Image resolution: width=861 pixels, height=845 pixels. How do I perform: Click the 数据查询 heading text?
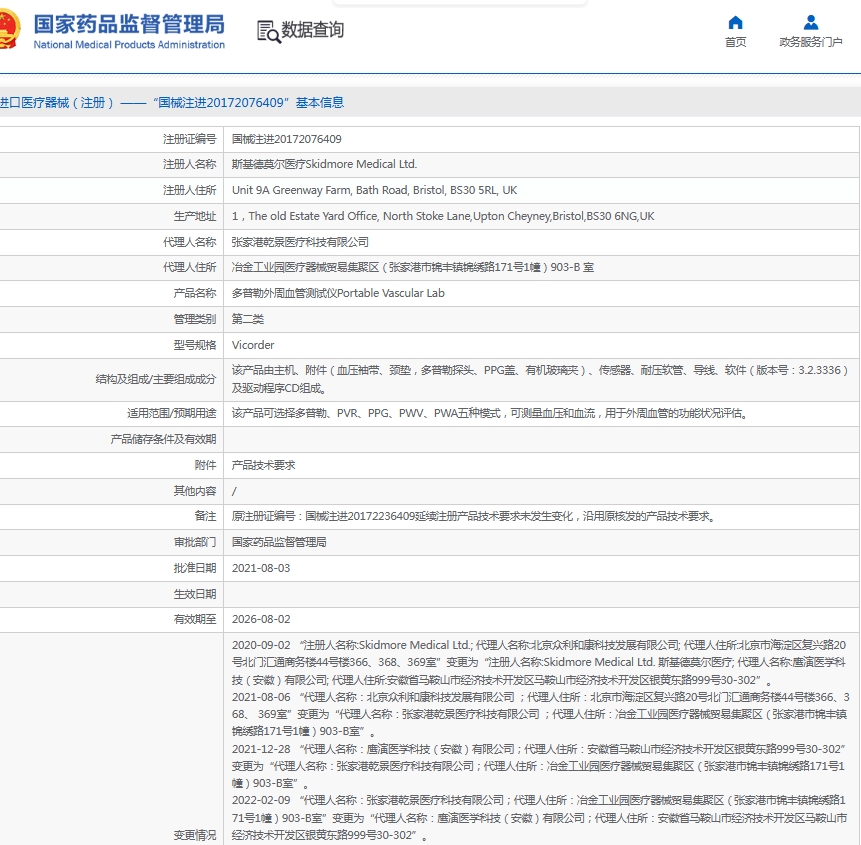[x=312, y=30]
